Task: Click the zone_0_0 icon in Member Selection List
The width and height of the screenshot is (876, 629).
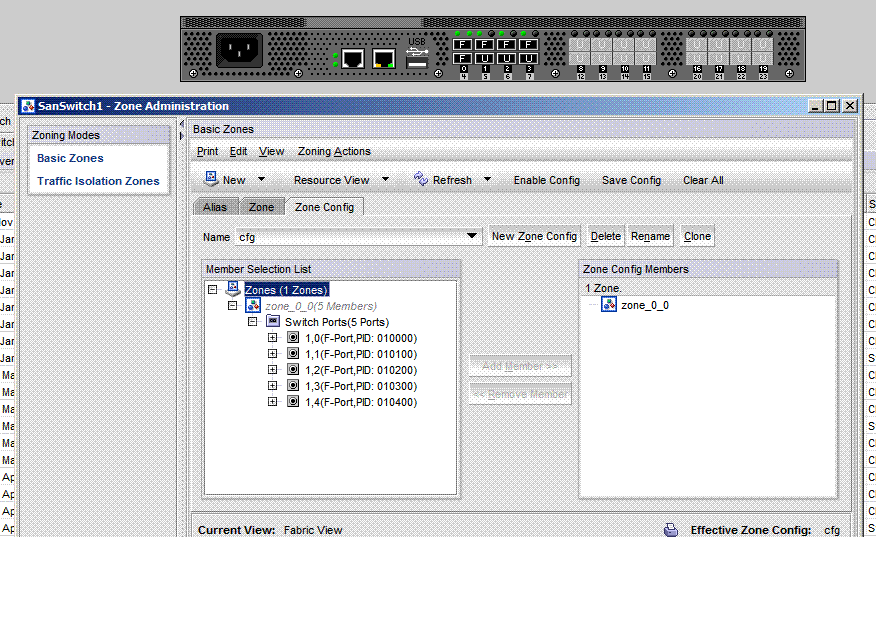Action: click(x=253, y=306)
